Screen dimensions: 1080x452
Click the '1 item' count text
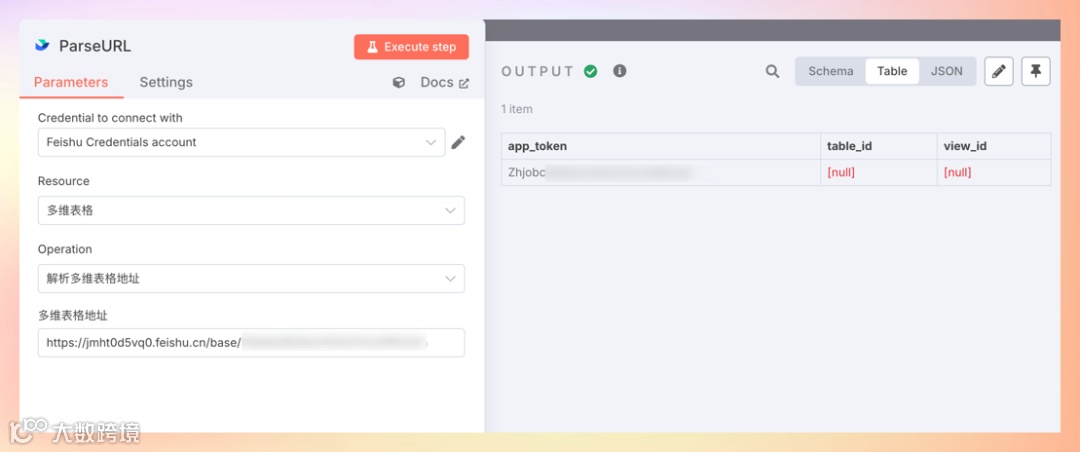pos(517,109)
